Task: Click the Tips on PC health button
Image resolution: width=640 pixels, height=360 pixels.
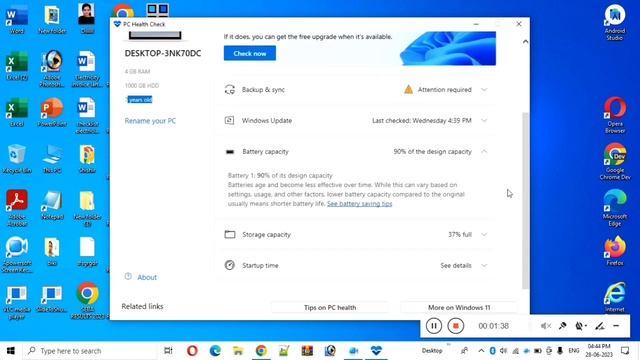Action: click(x=330, y=307)
